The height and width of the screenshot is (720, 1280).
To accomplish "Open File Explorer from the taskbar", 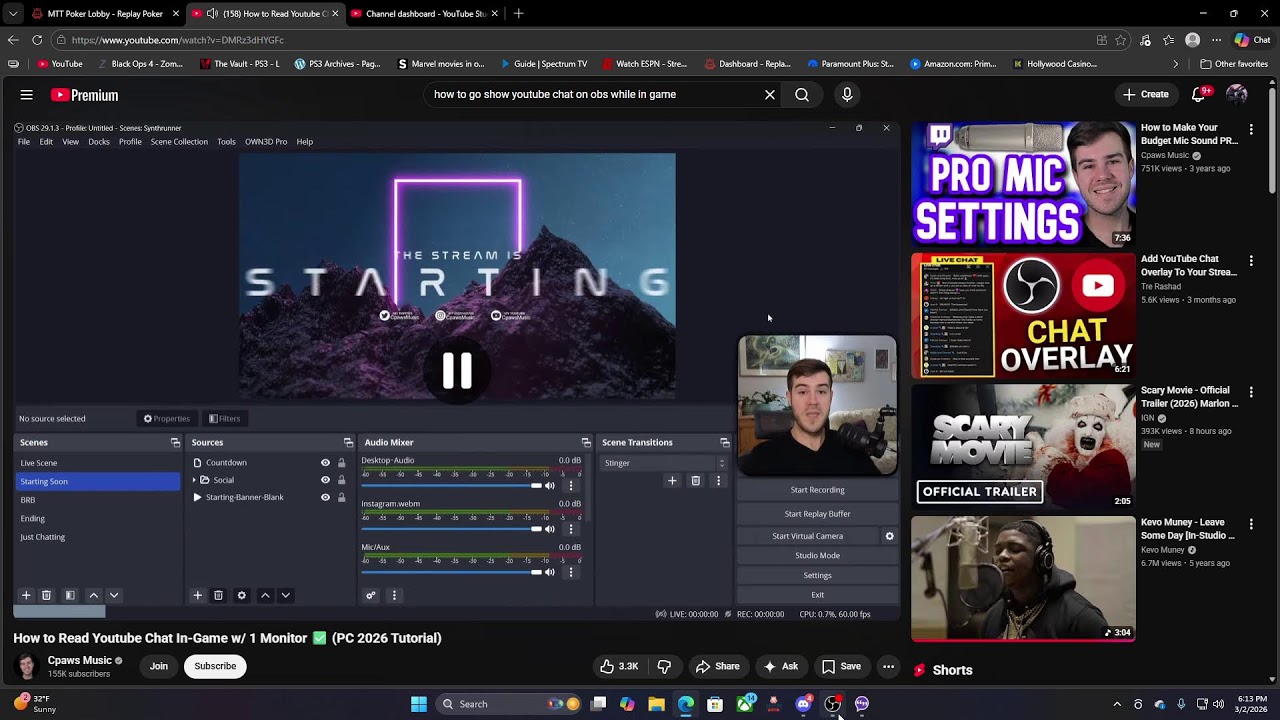I will pyautogui.click(x=656, y=704).
